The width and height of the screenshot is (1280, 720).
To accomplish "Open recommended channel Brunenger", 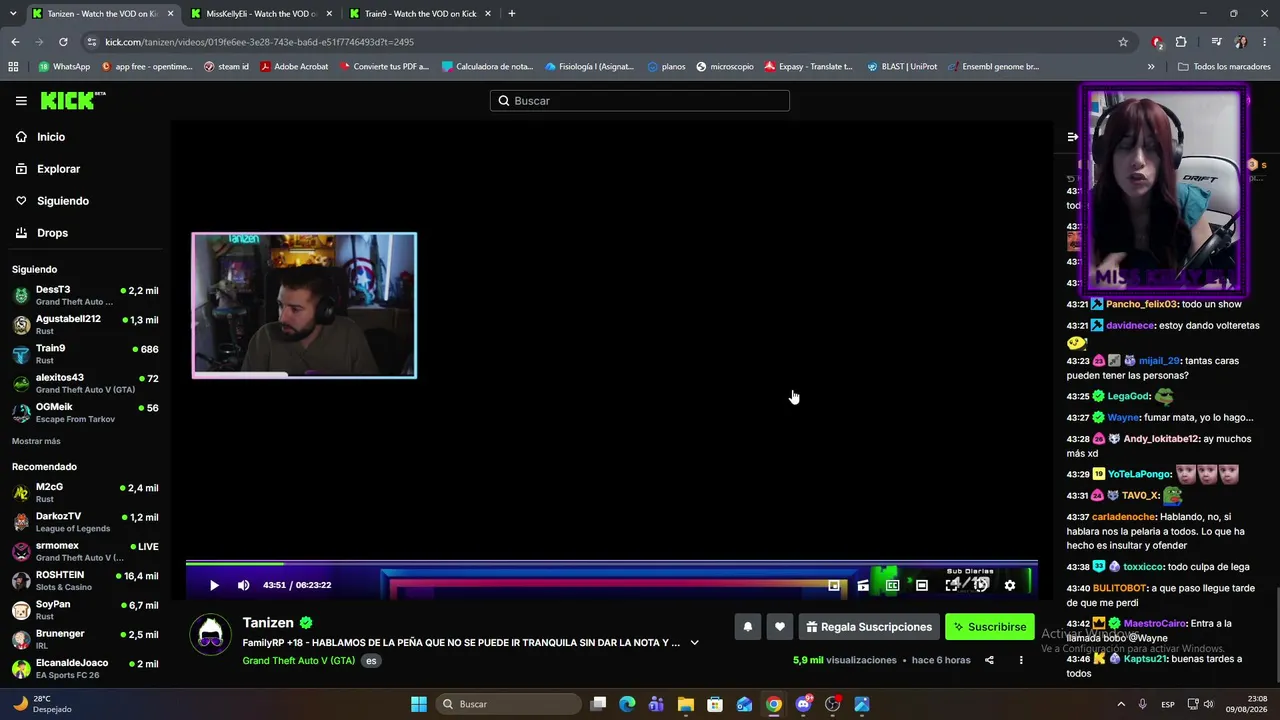I will (84, 639).
